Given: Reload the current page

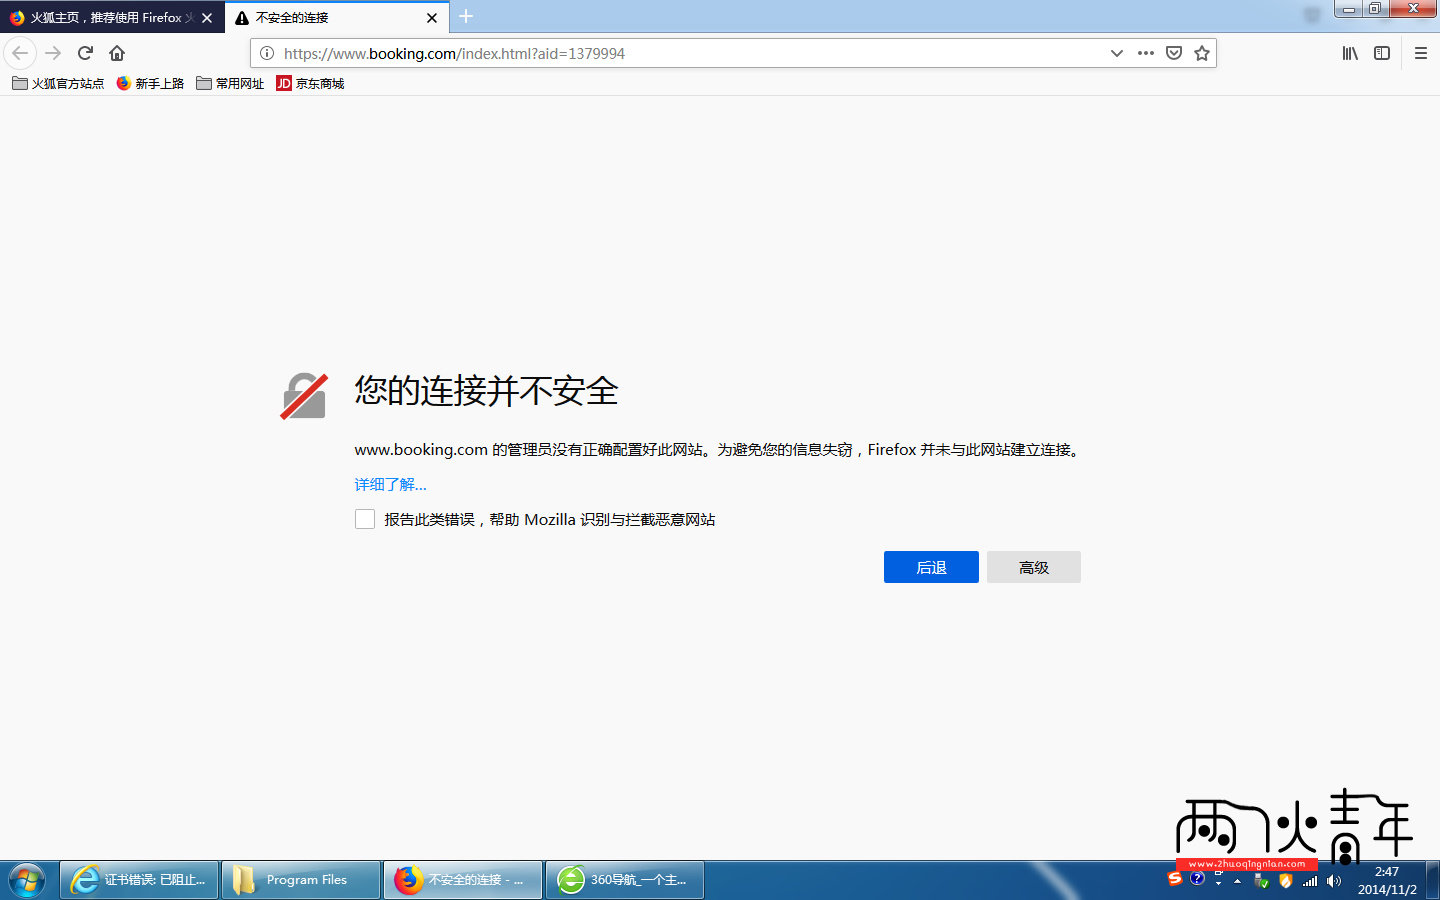Looking at the screenshot, I should coord(86,53).
